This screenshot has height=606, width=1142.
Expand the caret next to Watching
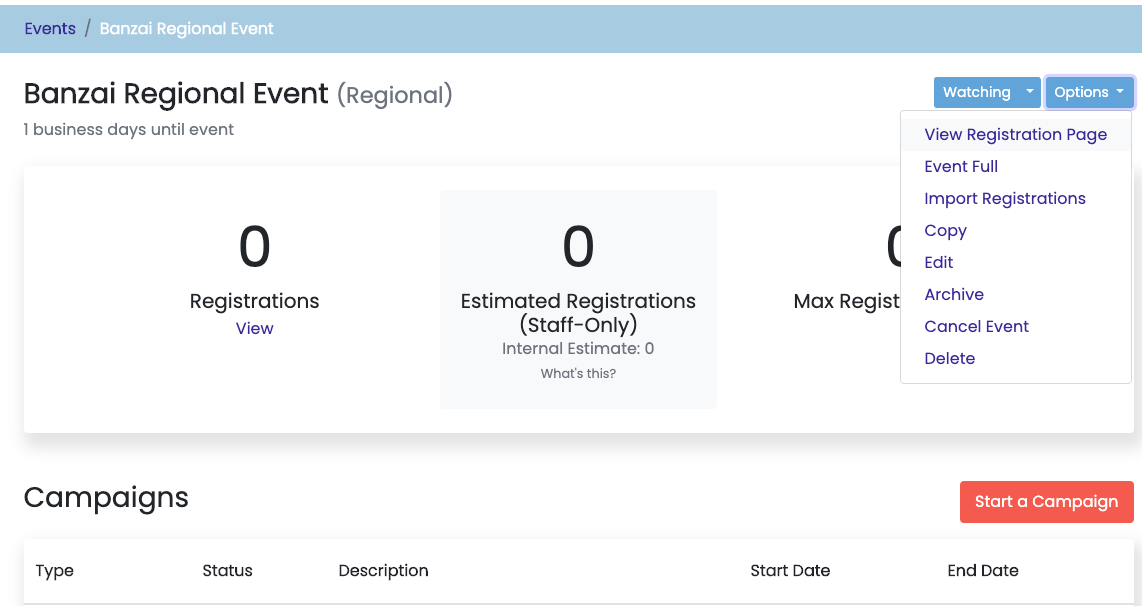pos(1030,92)
